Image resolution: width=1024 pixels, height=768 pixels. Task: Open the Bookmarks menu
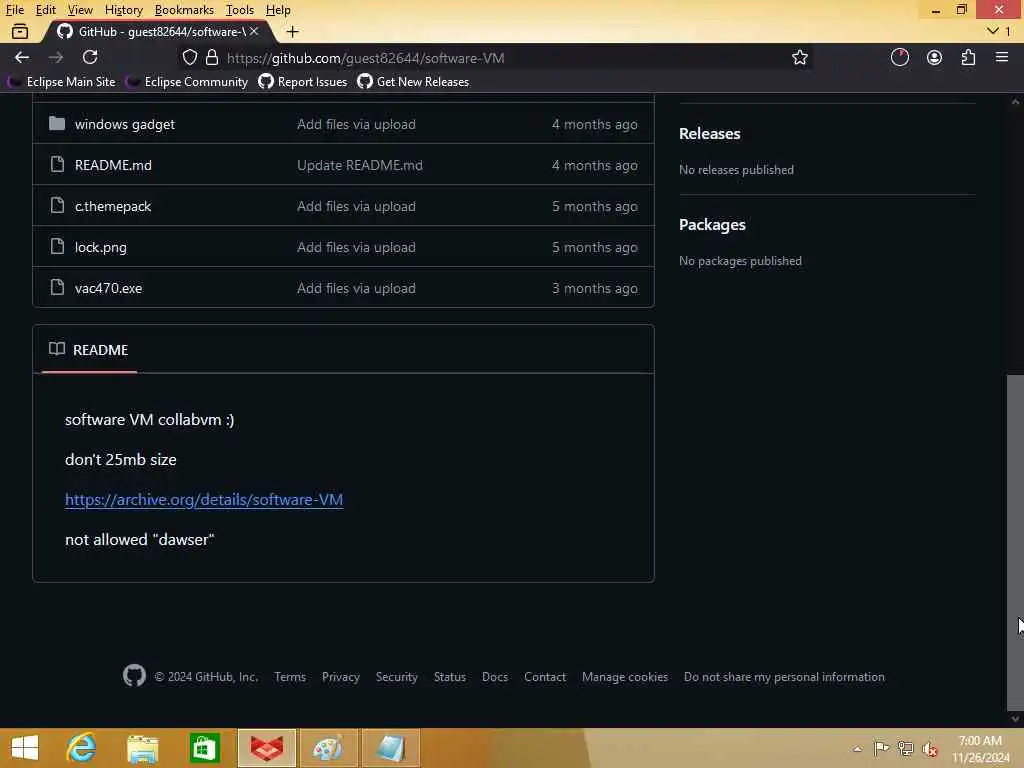[x=184, y=10]
